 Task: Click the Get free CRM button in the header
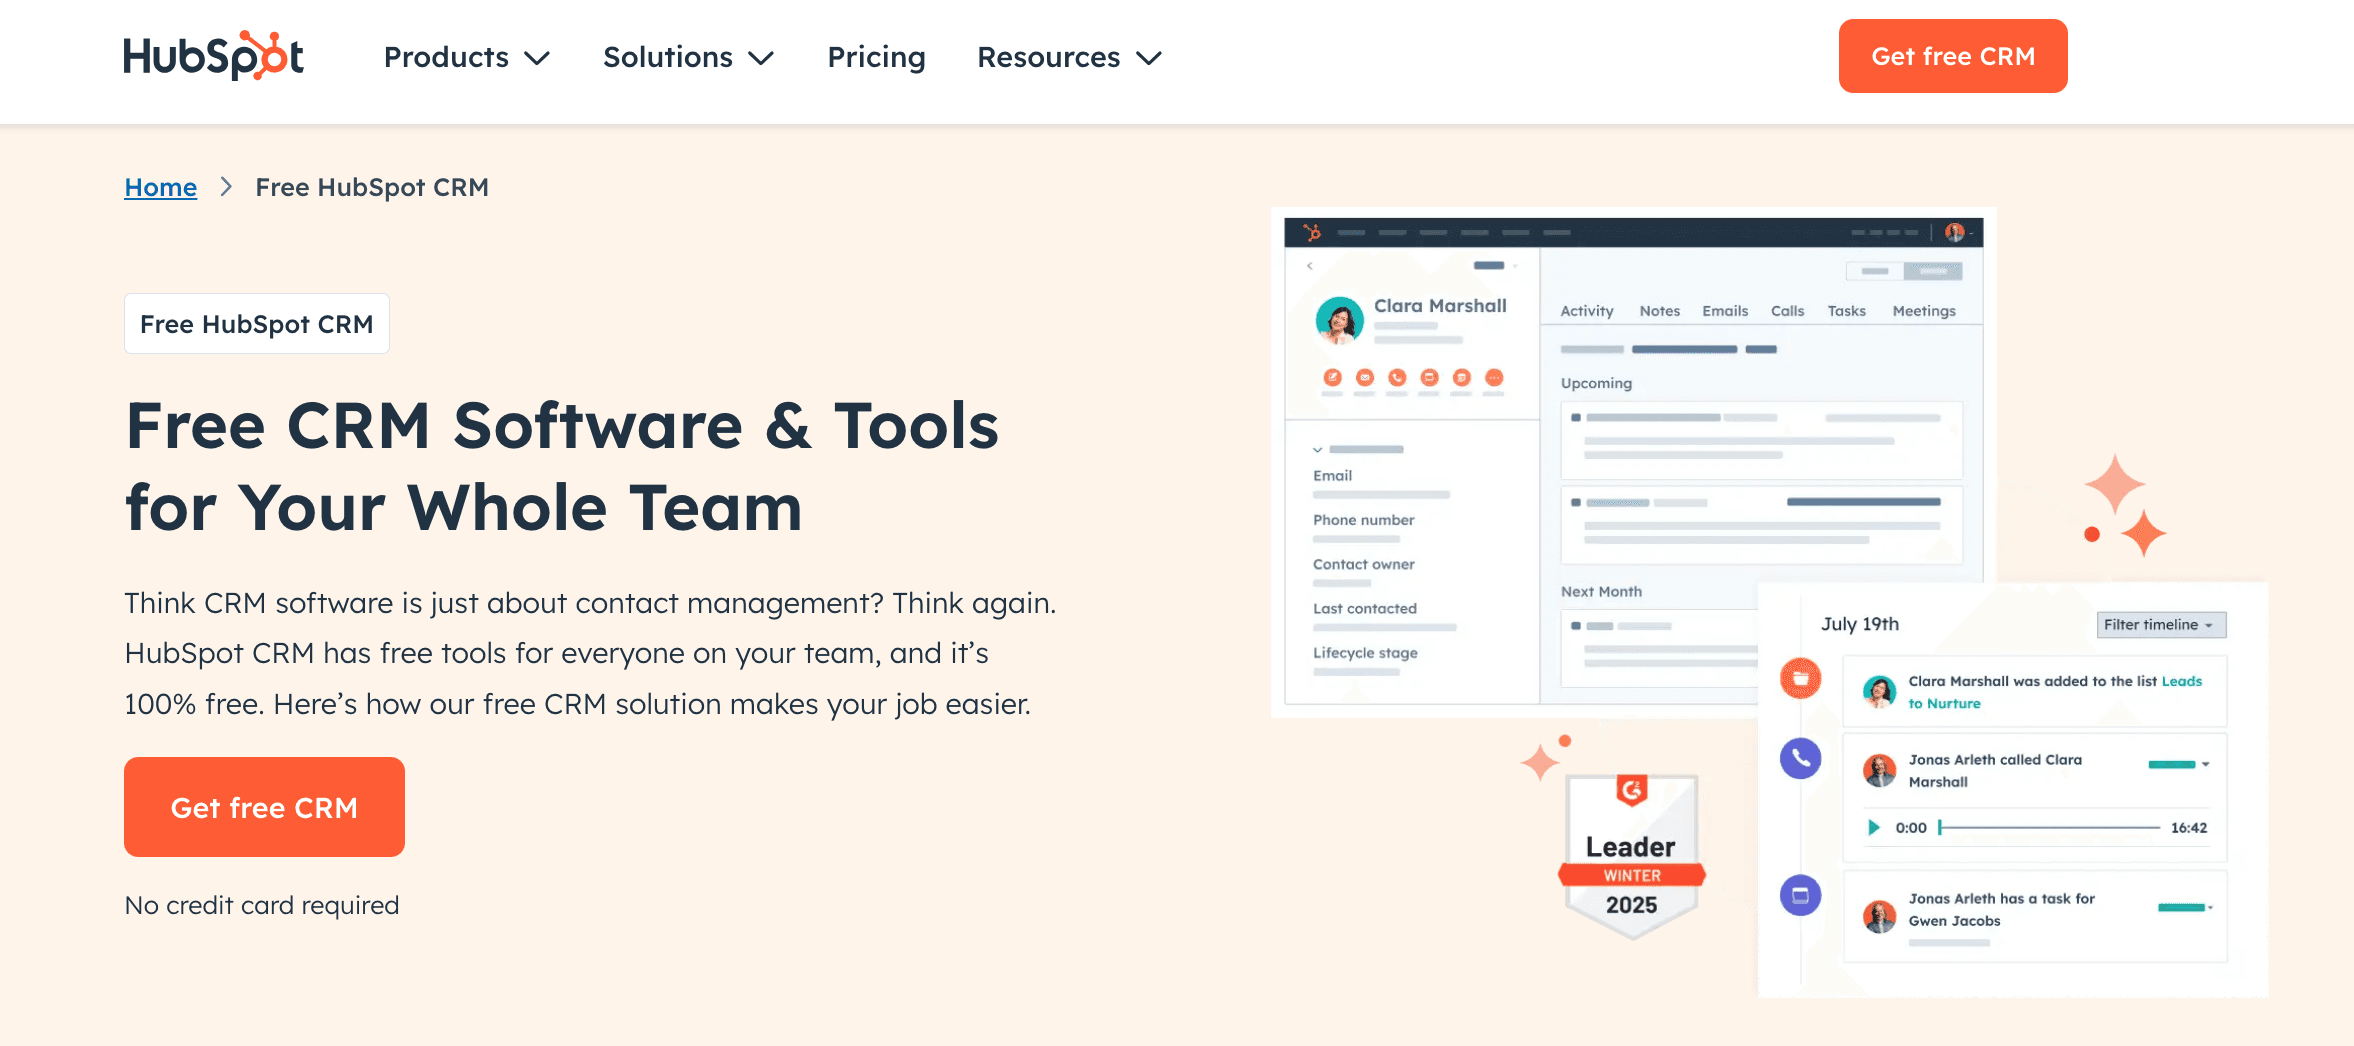click(1952, 56)
